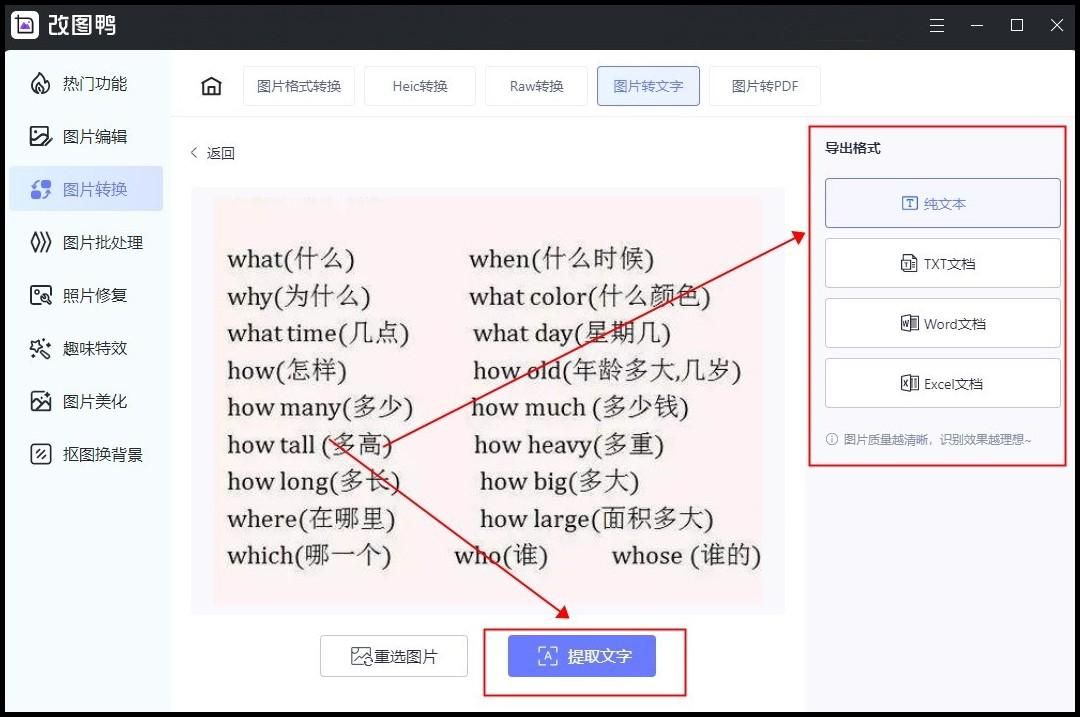Click the preview image with English question words
Viewport: 1080px width, 717px height.
coord(488,401)
